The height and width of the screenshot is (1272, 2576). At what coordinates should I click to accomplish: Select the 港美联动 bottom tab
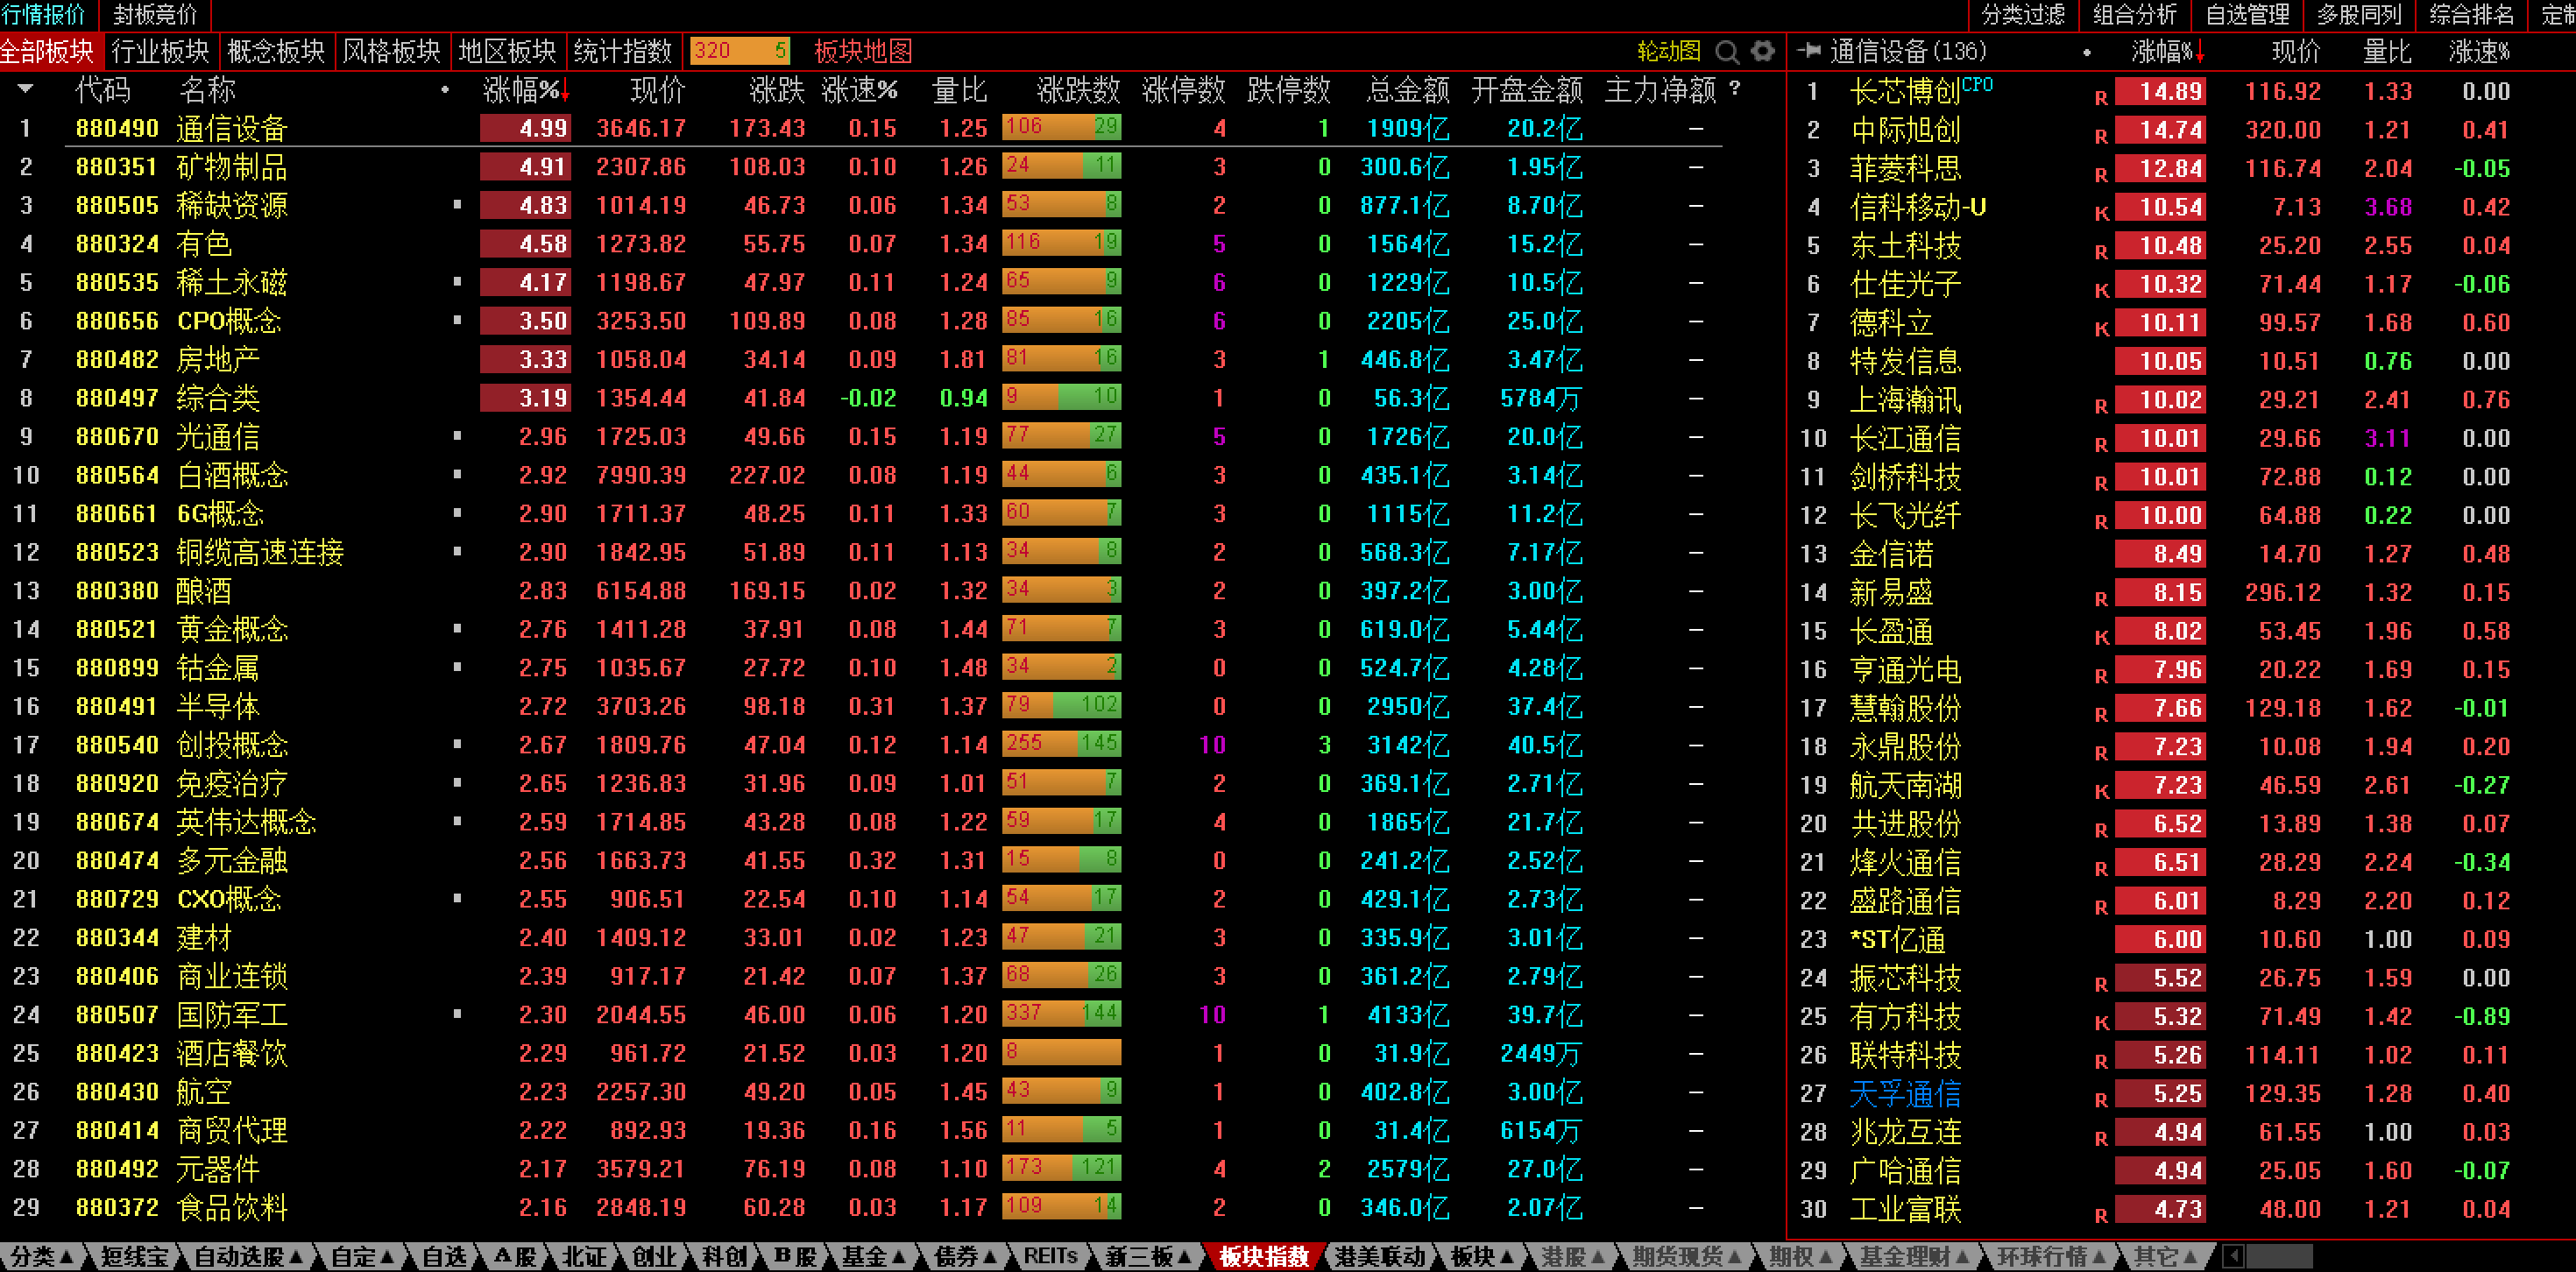pyautogui.click(x=1379, y=1256)
